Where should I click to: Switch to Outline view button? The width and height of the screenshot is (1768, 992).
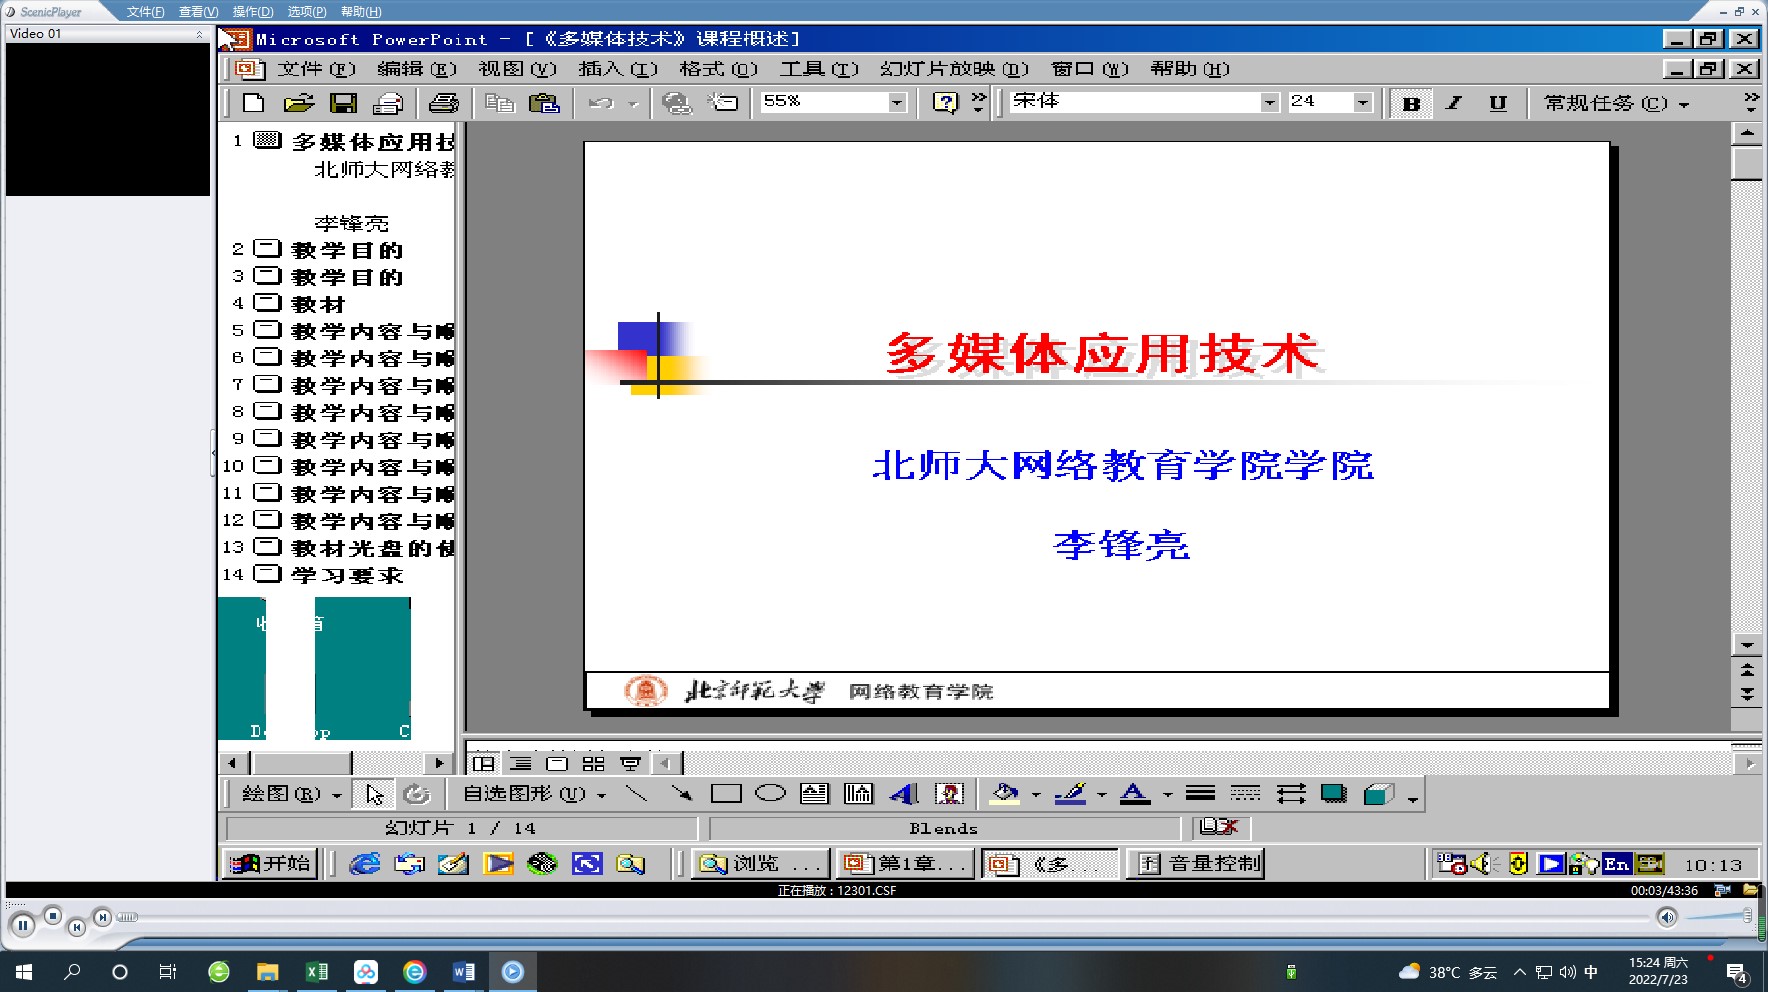(x=521, y=764)
